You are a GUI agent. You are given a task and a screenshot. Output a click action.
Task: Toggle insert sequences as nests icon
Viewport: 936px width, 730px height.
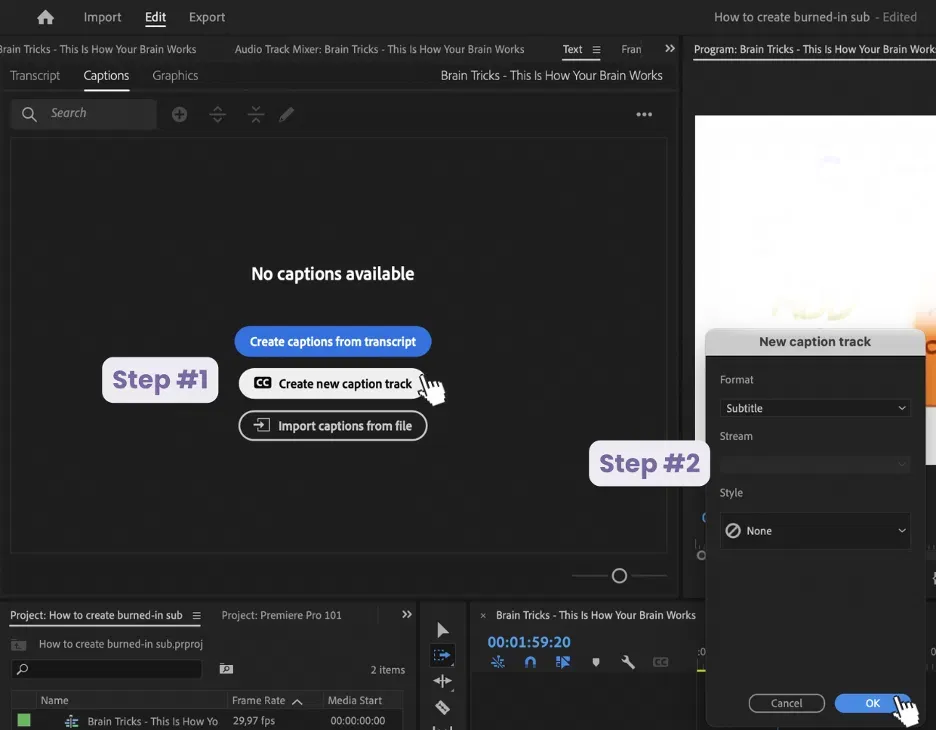pos(497,662)
